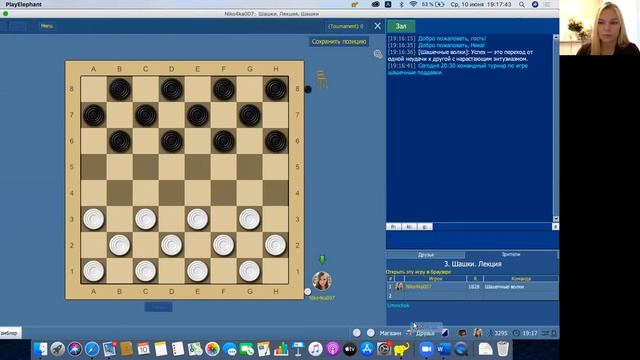Open Zoom from the Dock
This screenshot has width=640, height=360.
(x=426, y=349)
